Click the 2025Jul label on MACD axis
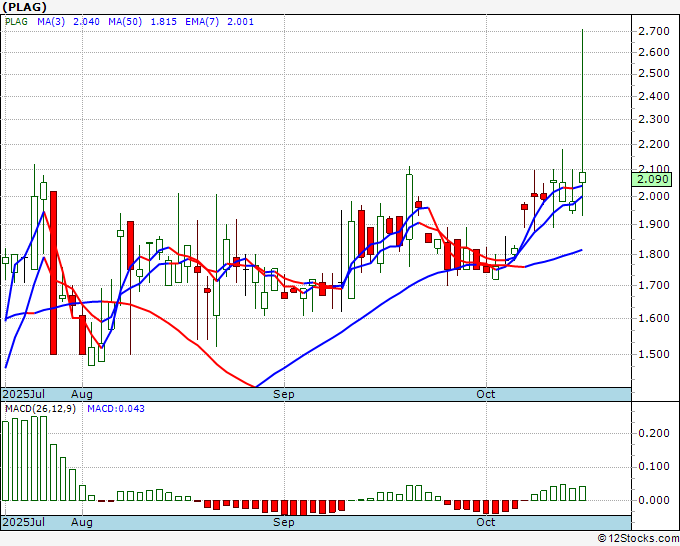The height and width of the screenshot is (546, 680). [24, 522]
